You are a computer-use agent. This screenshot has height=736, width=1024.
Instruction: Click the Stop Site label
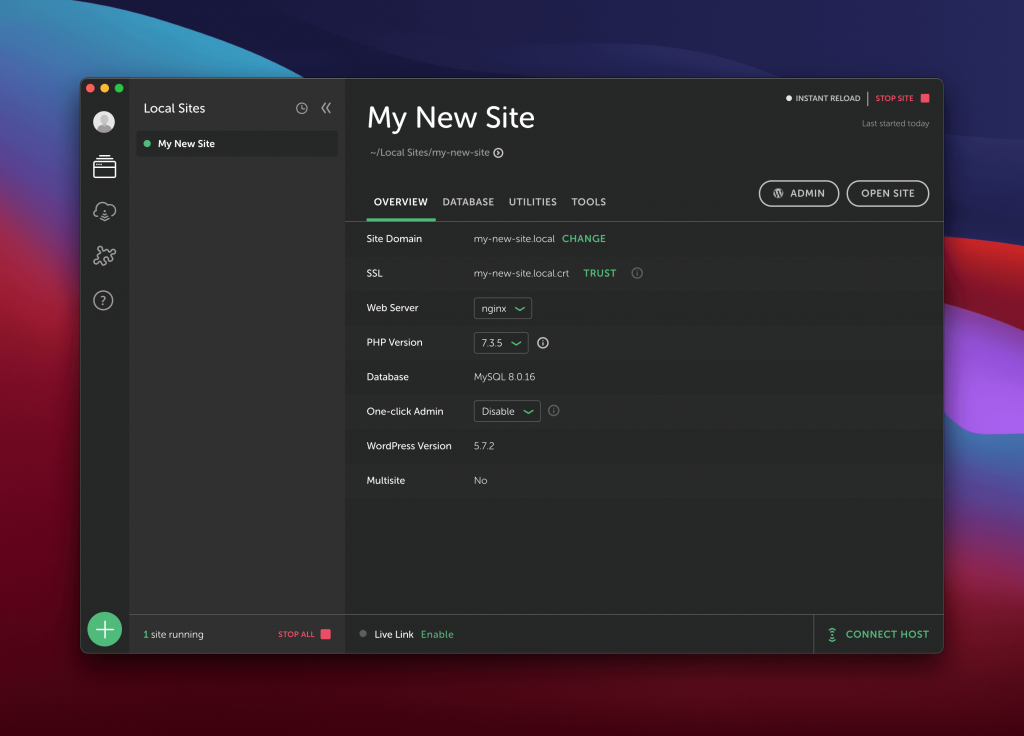tap(895, 99)
